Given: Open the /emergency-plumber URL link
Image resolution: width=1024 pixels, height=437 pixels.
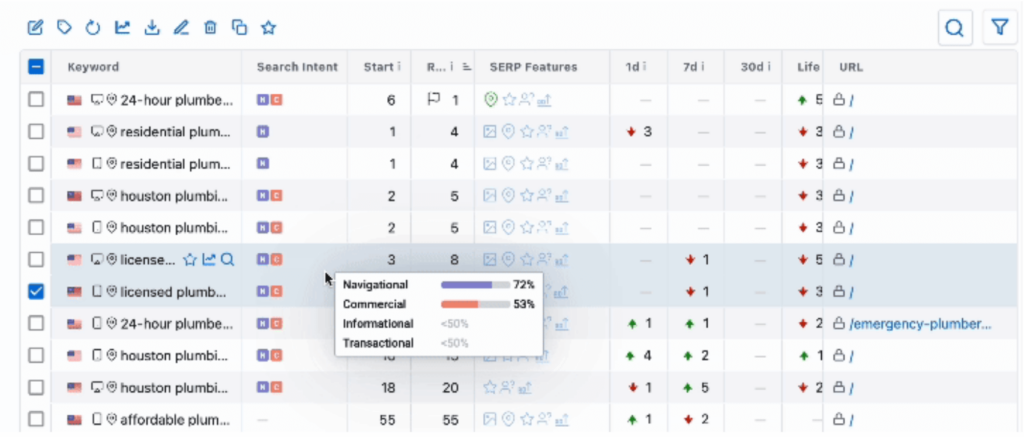Looking at the screenshot, I should tap(920, 323).
